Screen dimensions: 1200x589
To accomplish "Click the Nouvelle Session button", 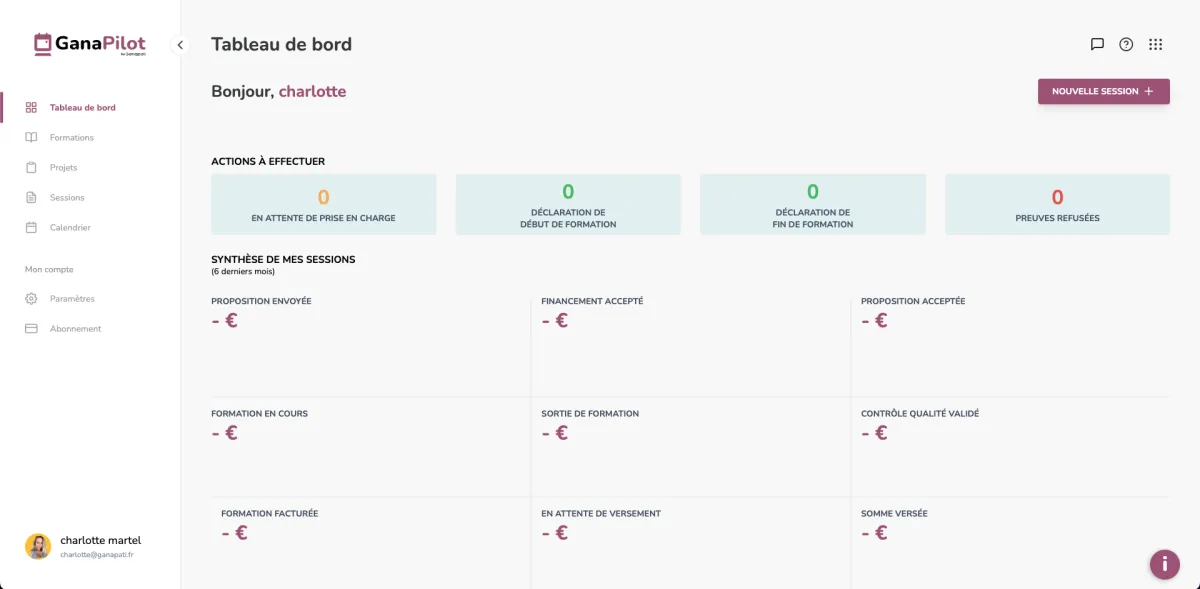I will [1103, 92].
